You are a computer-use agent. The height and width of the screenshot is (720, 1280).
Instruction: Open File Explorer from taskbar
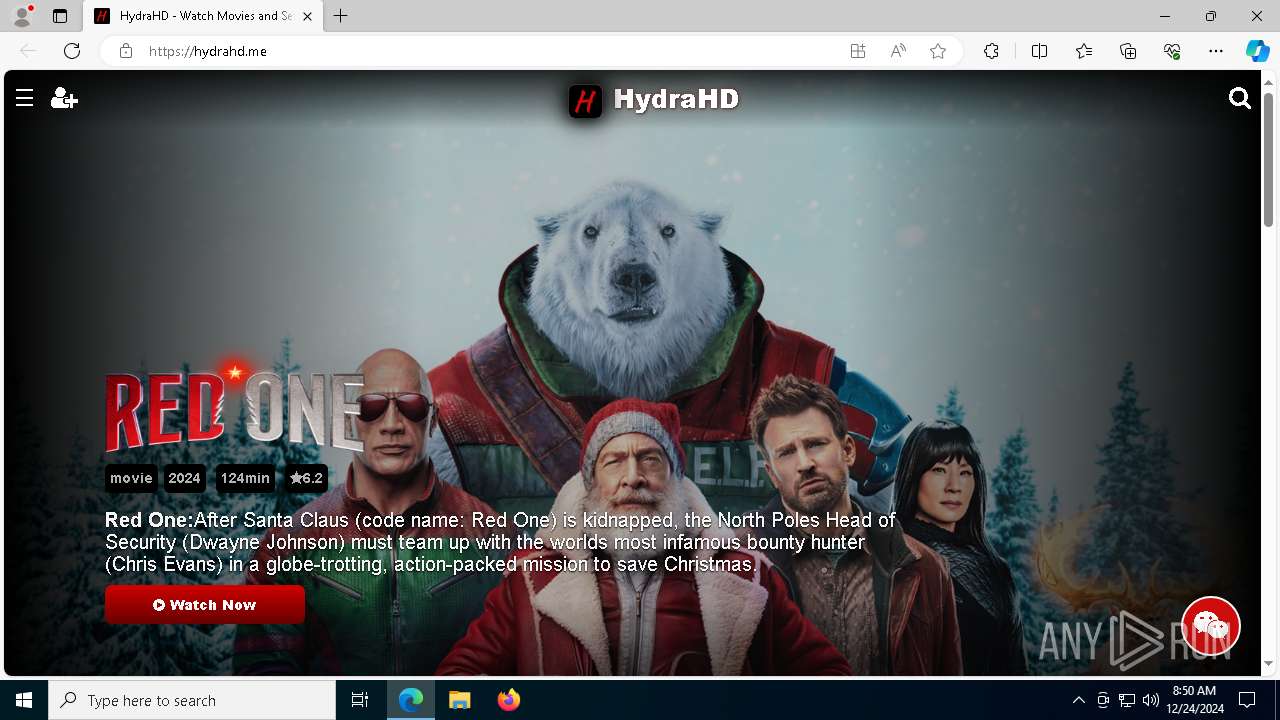tap(460, 700)
